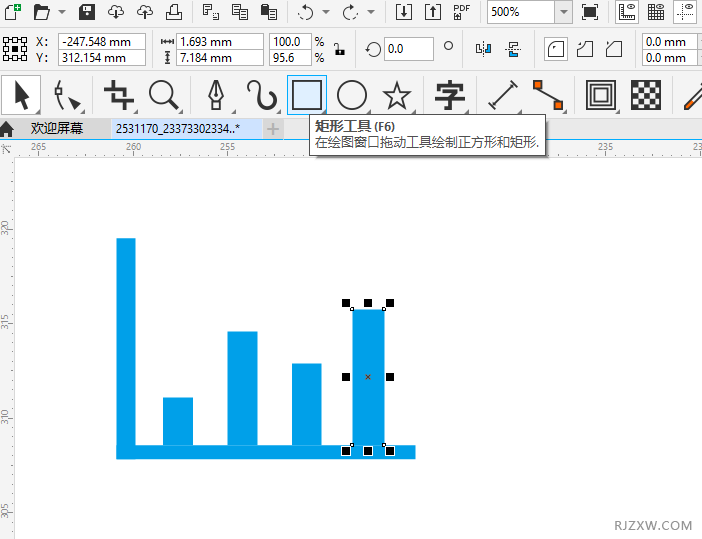This screenshot has height=539, width=702.
Task: Select the Crop tool
Action: click(x=119, y=95)
